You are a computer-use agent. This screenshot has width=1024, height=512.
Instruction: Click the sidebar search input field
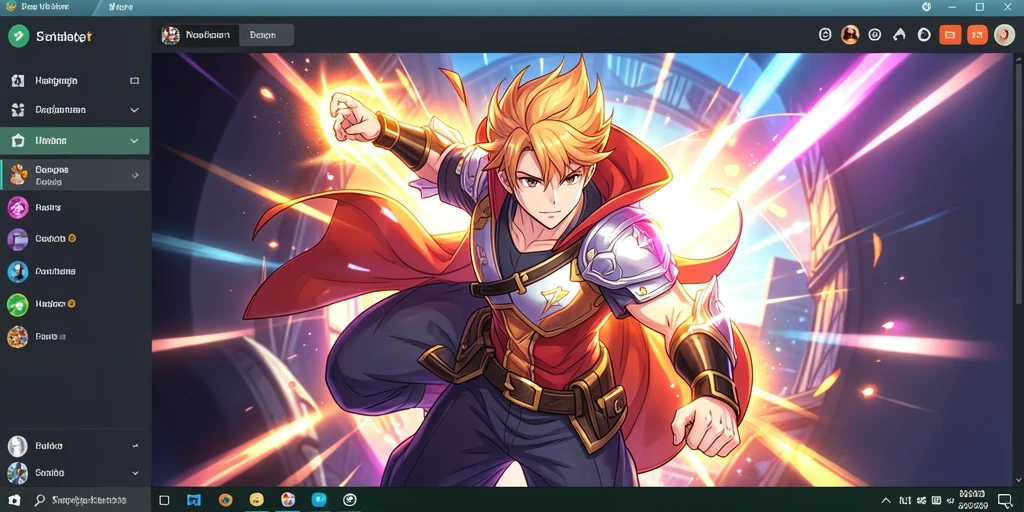click(91, 500)
